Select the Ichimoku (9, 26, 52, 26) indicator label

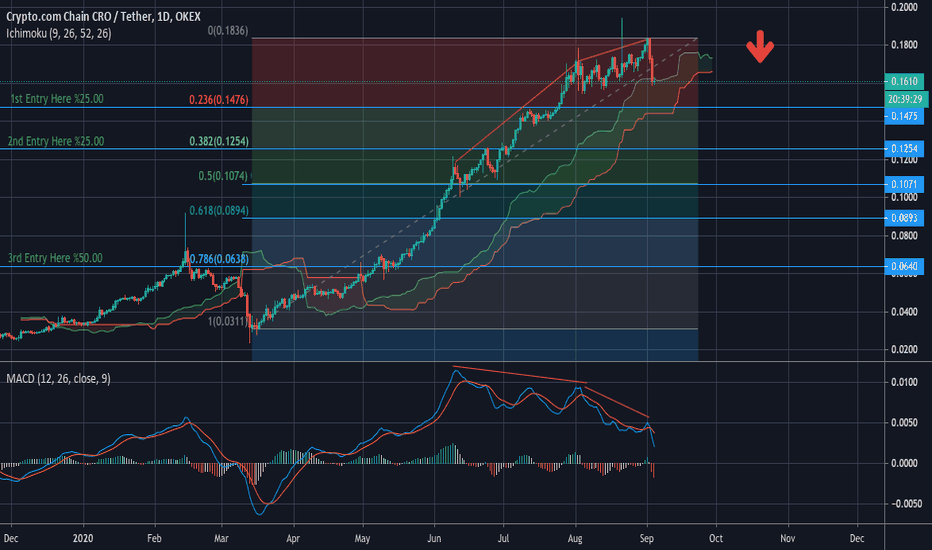(59, 33)
